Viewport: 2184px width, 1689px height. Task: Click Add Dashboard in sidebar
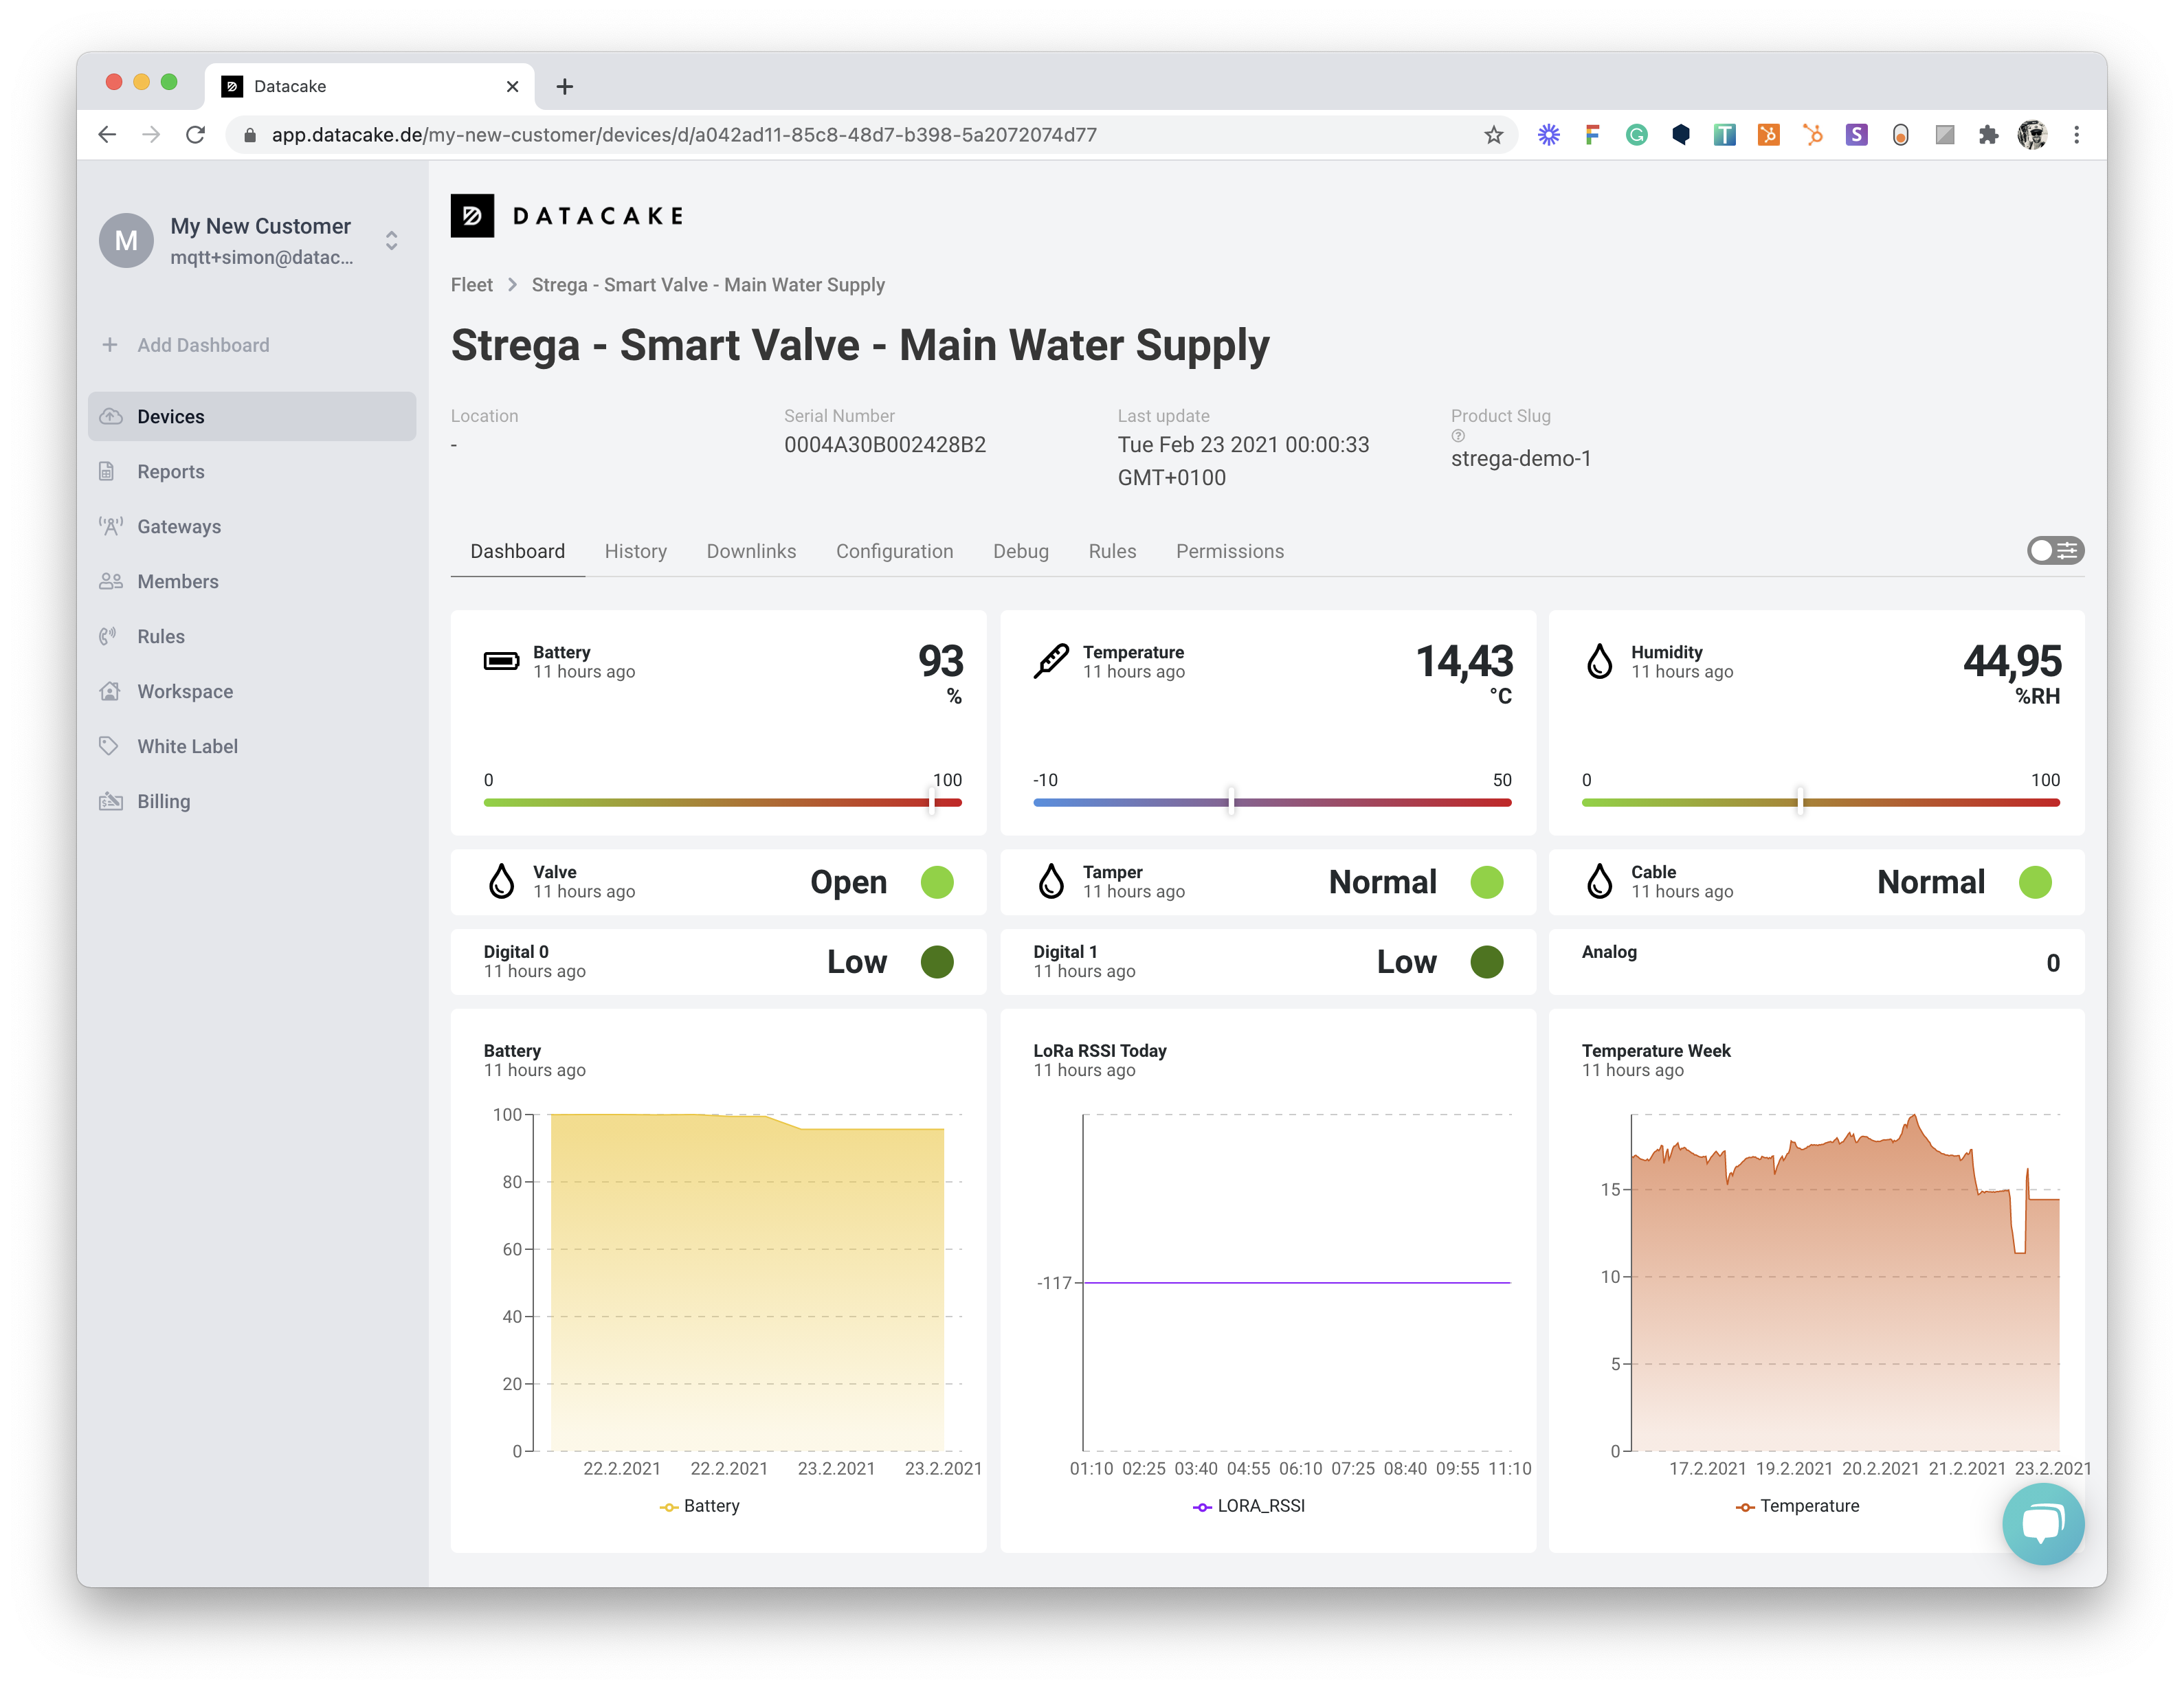(203, 345)
